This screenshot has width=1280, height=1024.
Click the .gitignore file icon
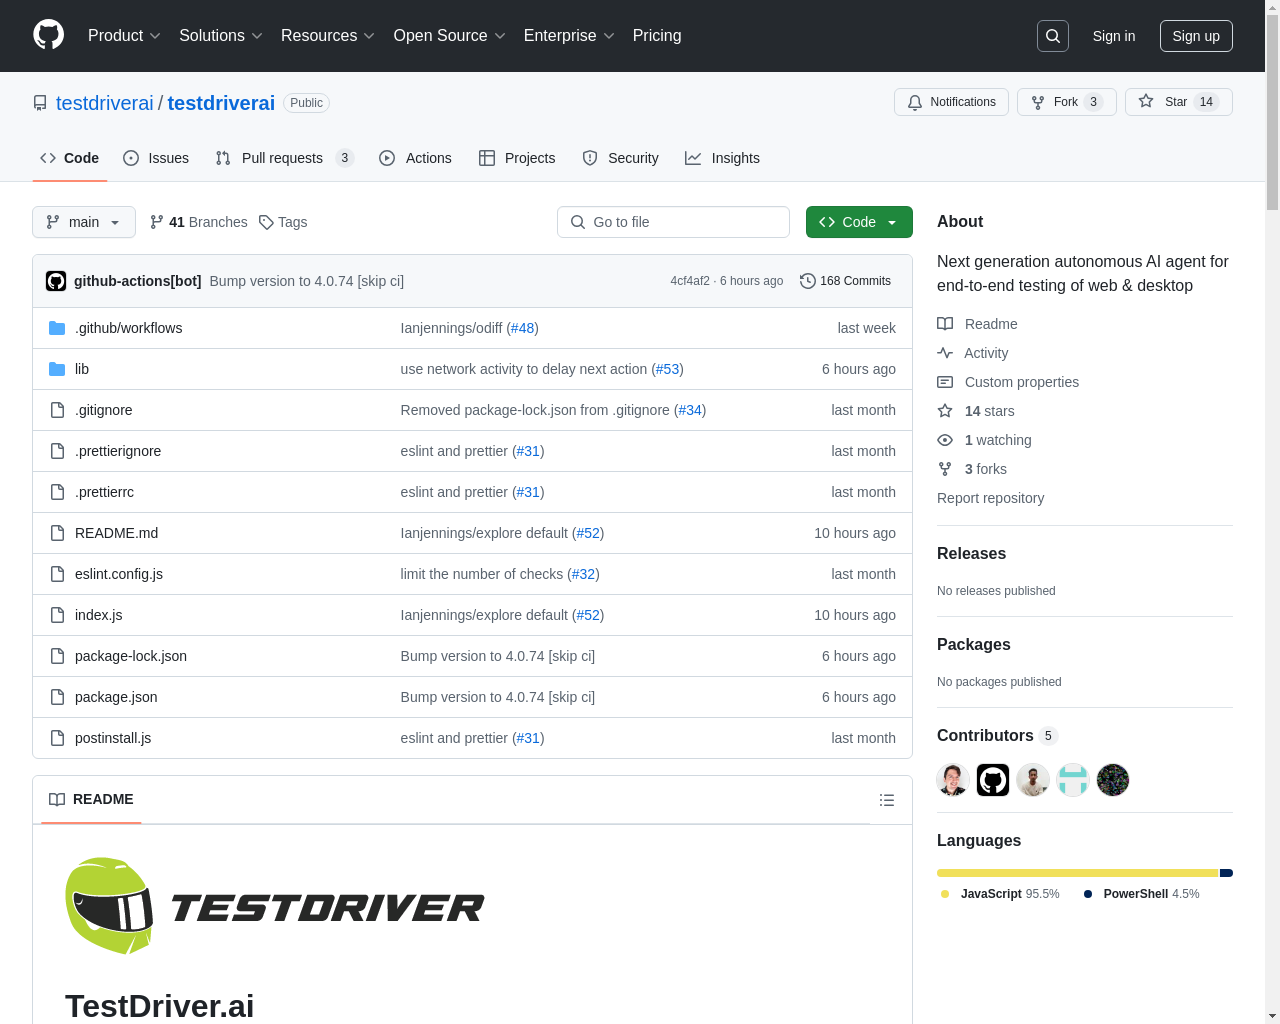coord(57,410)
